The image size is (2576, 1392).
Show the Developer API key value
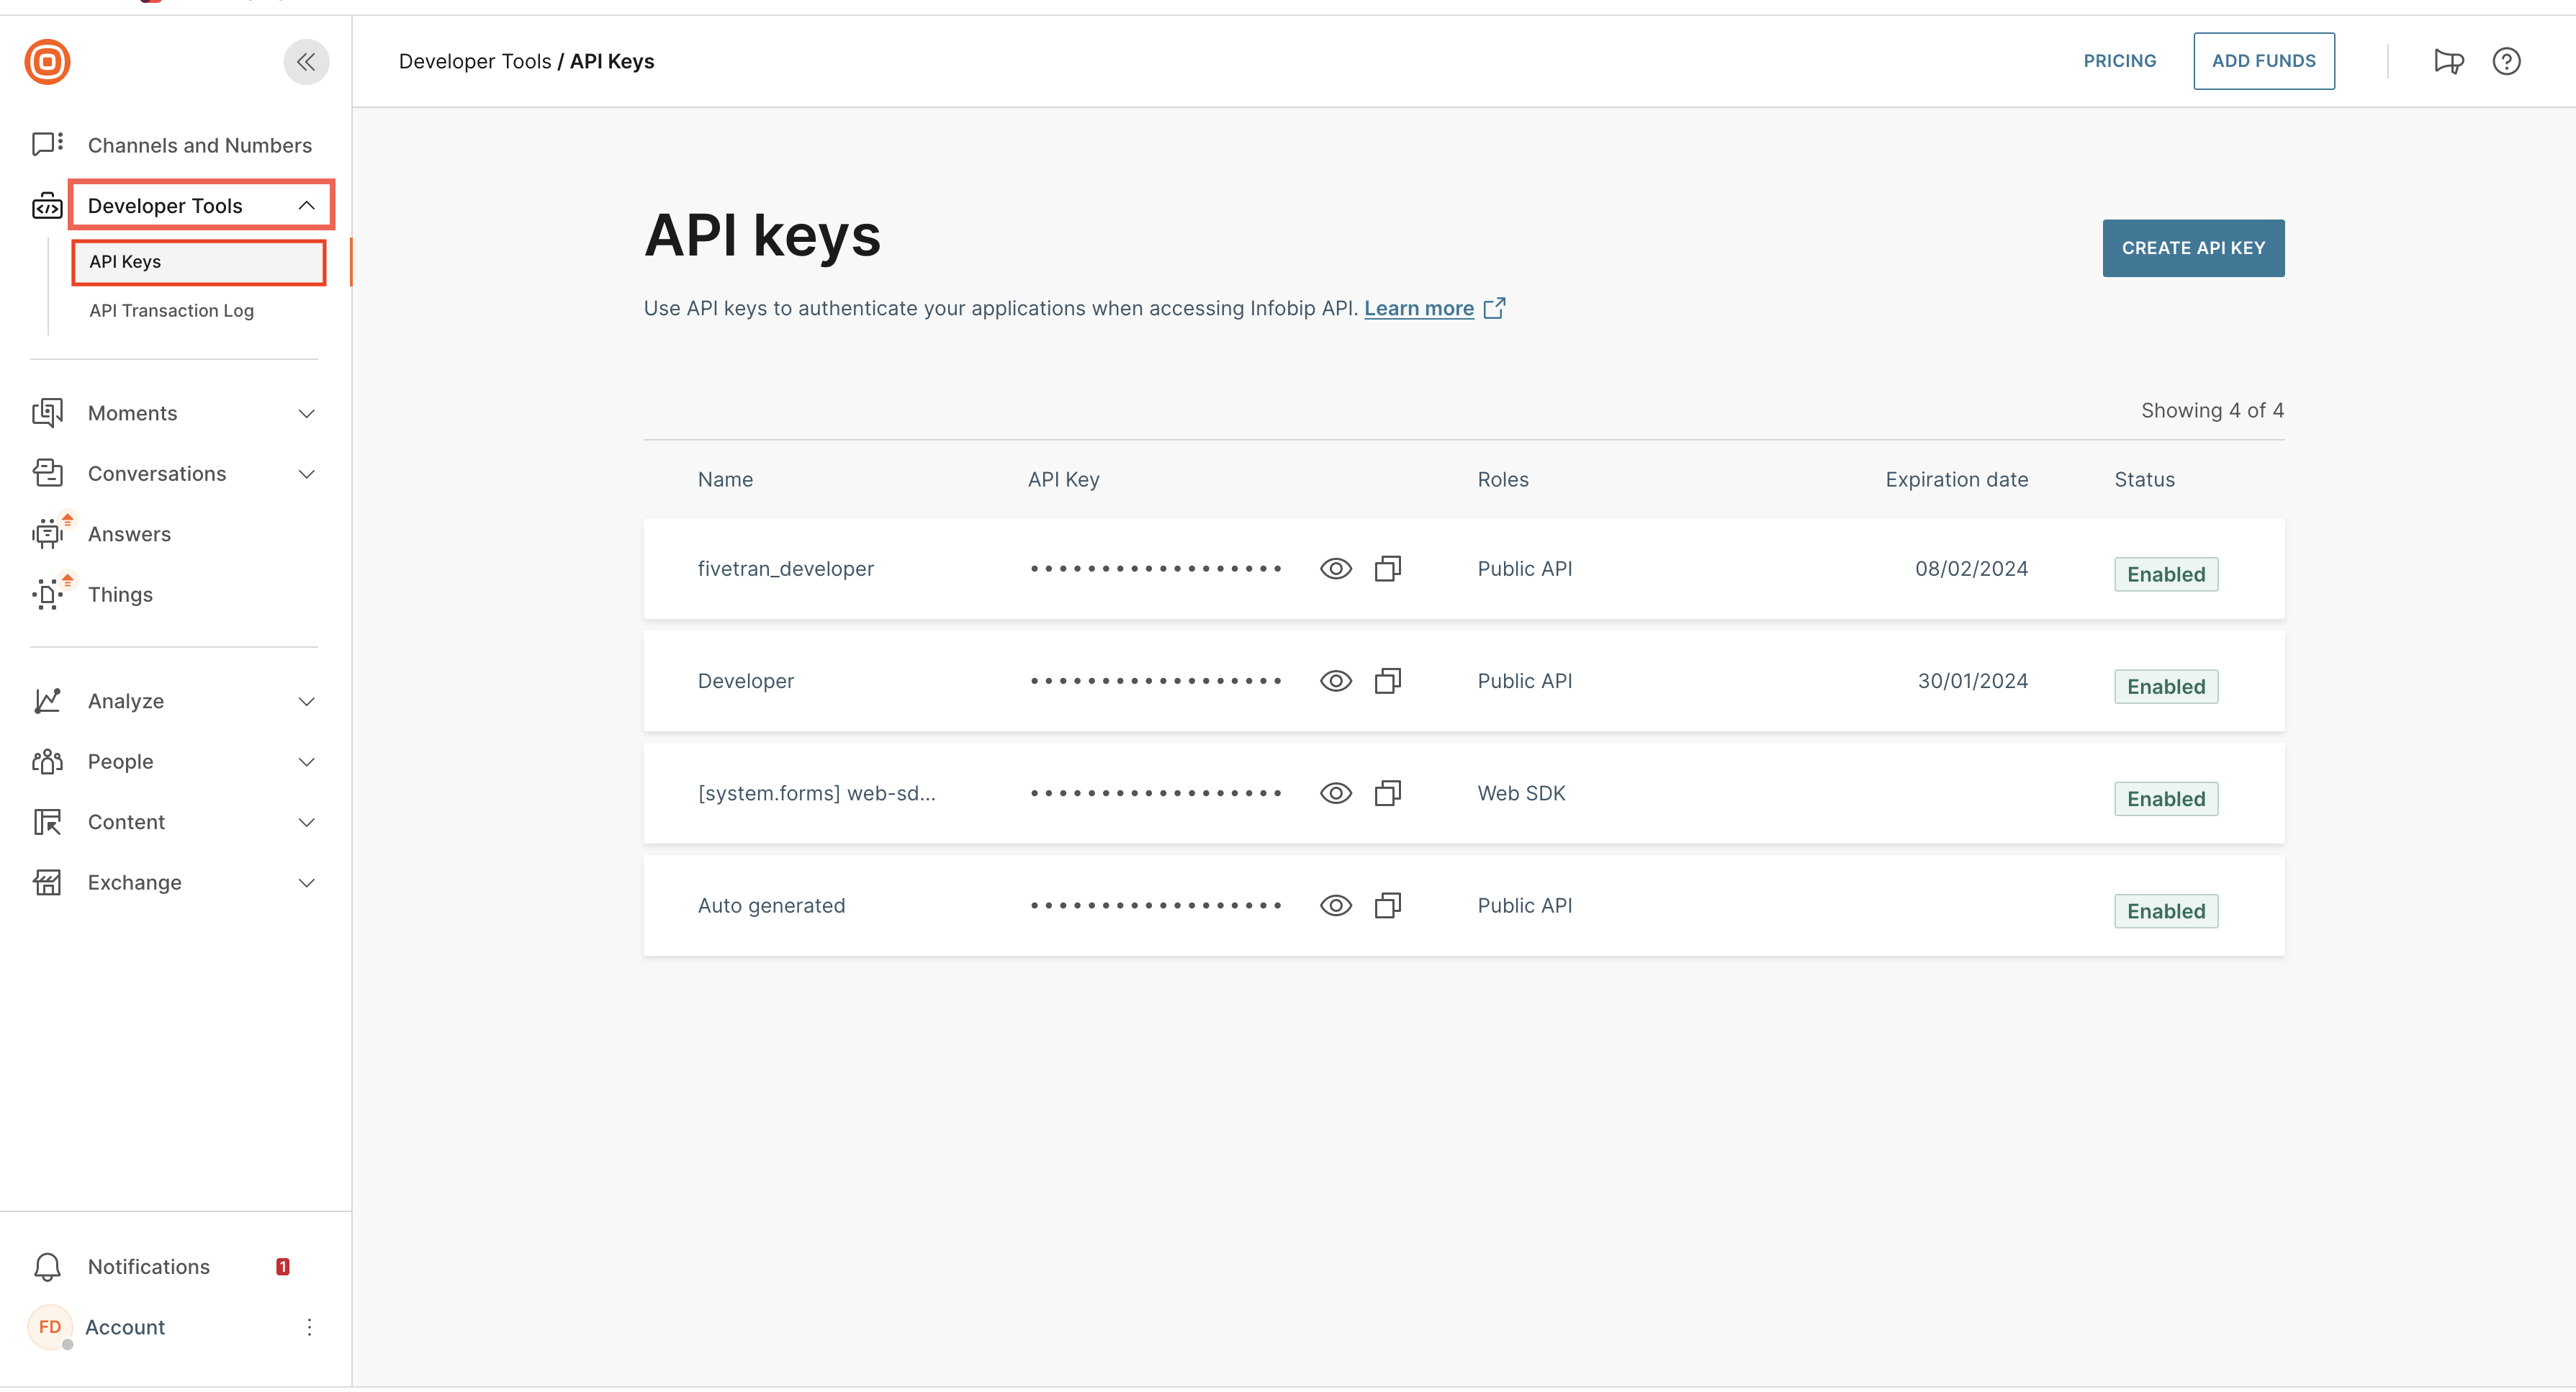[x=1335, y=681]
